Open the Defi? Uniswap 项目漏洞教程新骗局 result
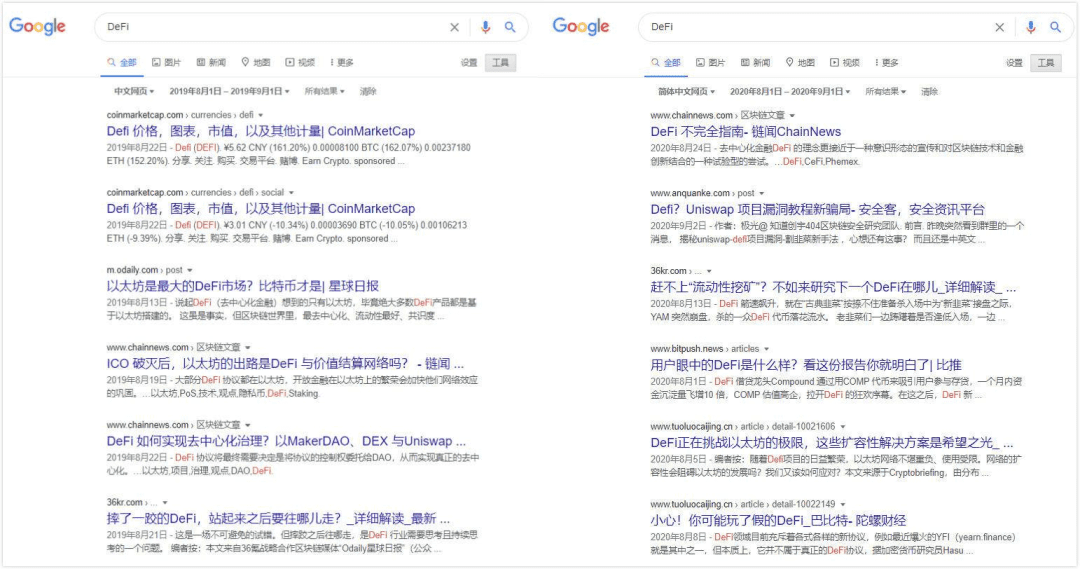This screenshot has height=569, width=1080. point(818,209)
